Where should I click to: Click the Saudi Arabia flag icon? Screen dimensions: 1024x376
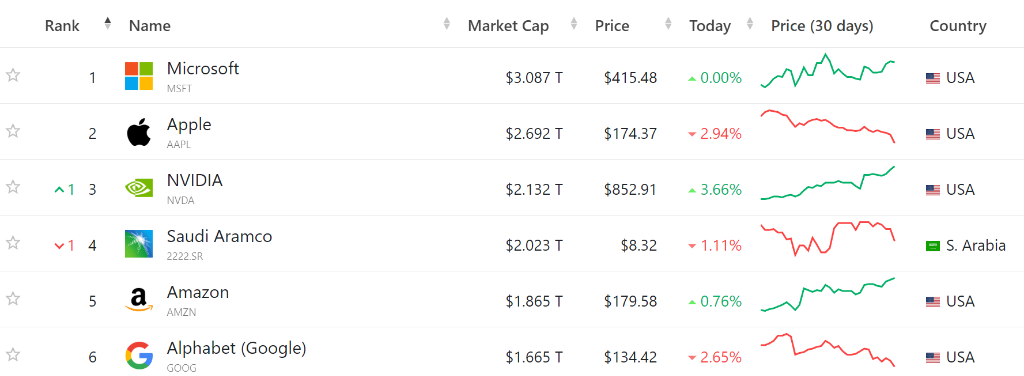tap(933, 246)
